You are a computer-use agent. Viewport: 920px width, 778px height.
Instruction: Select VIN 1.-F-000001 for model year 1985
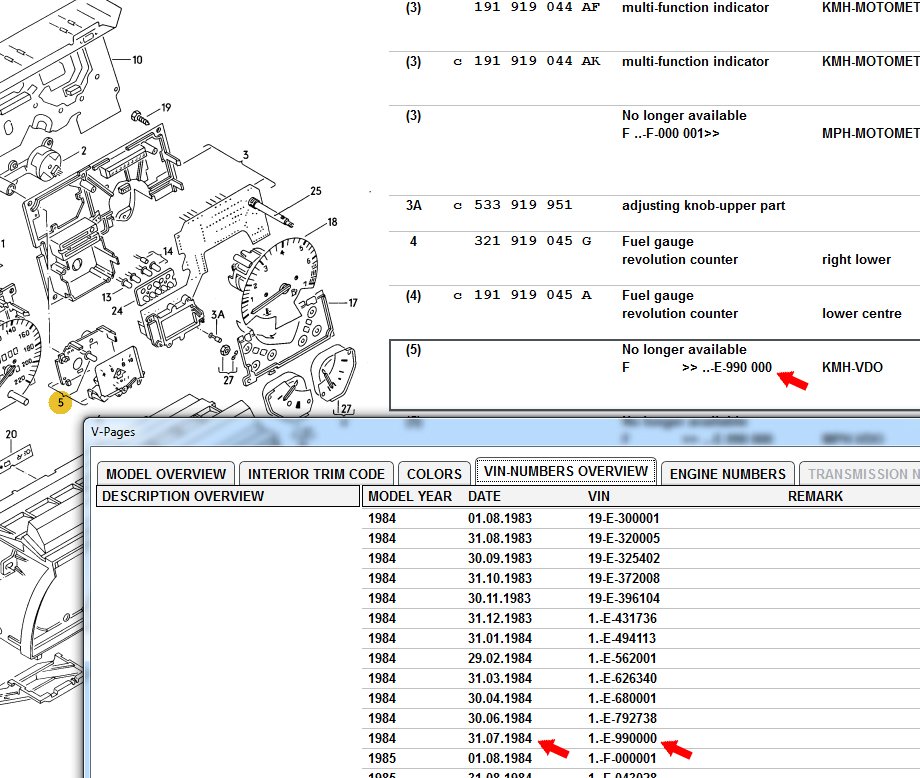tap(623, 758)
